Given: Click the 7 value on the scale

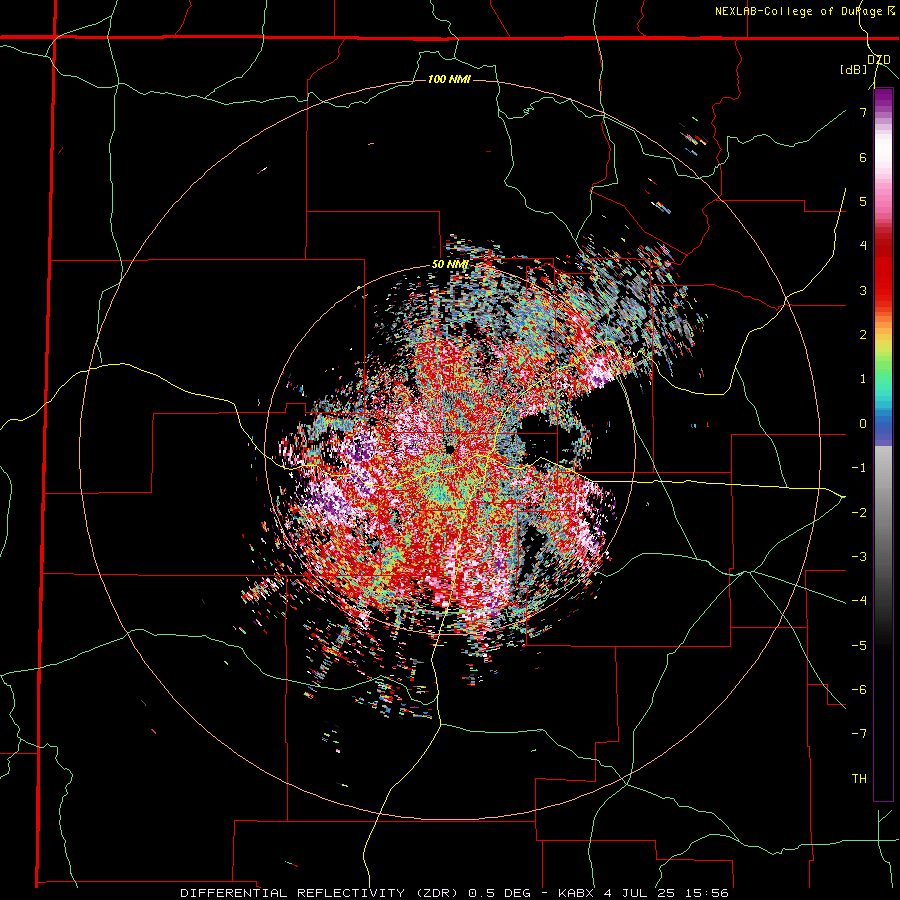Looking at the screenshot, I should coord(863,112).
